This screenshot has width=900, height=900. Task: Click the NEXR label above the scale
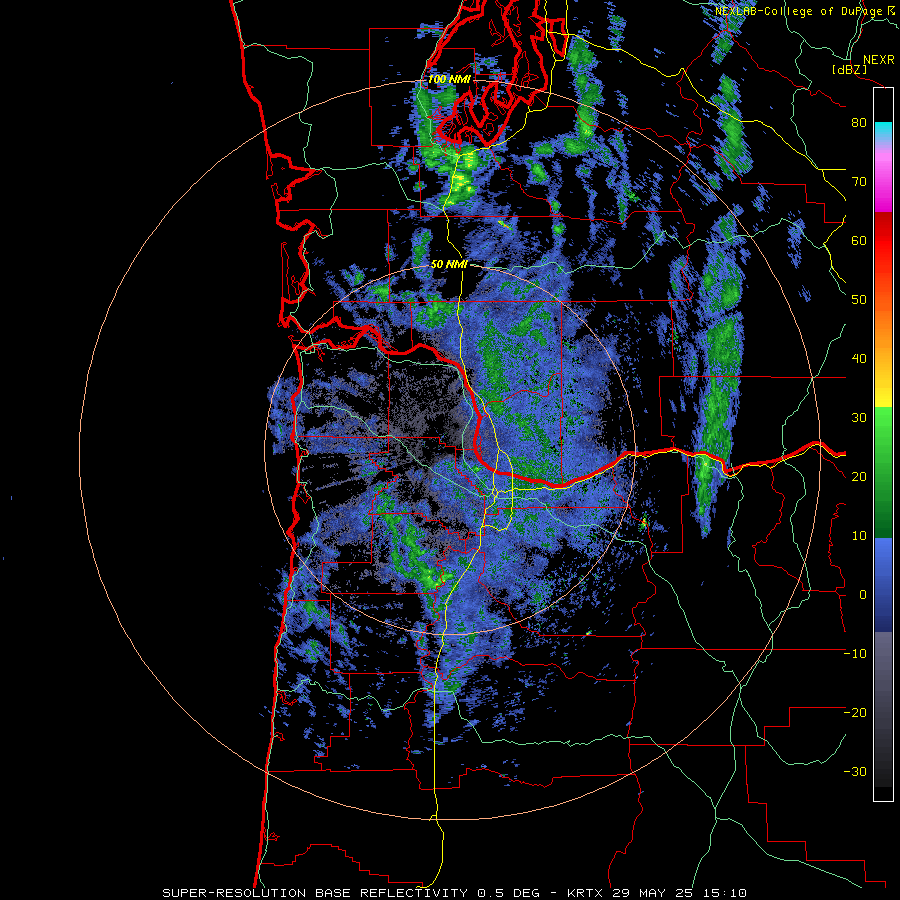tap(878, 60)
